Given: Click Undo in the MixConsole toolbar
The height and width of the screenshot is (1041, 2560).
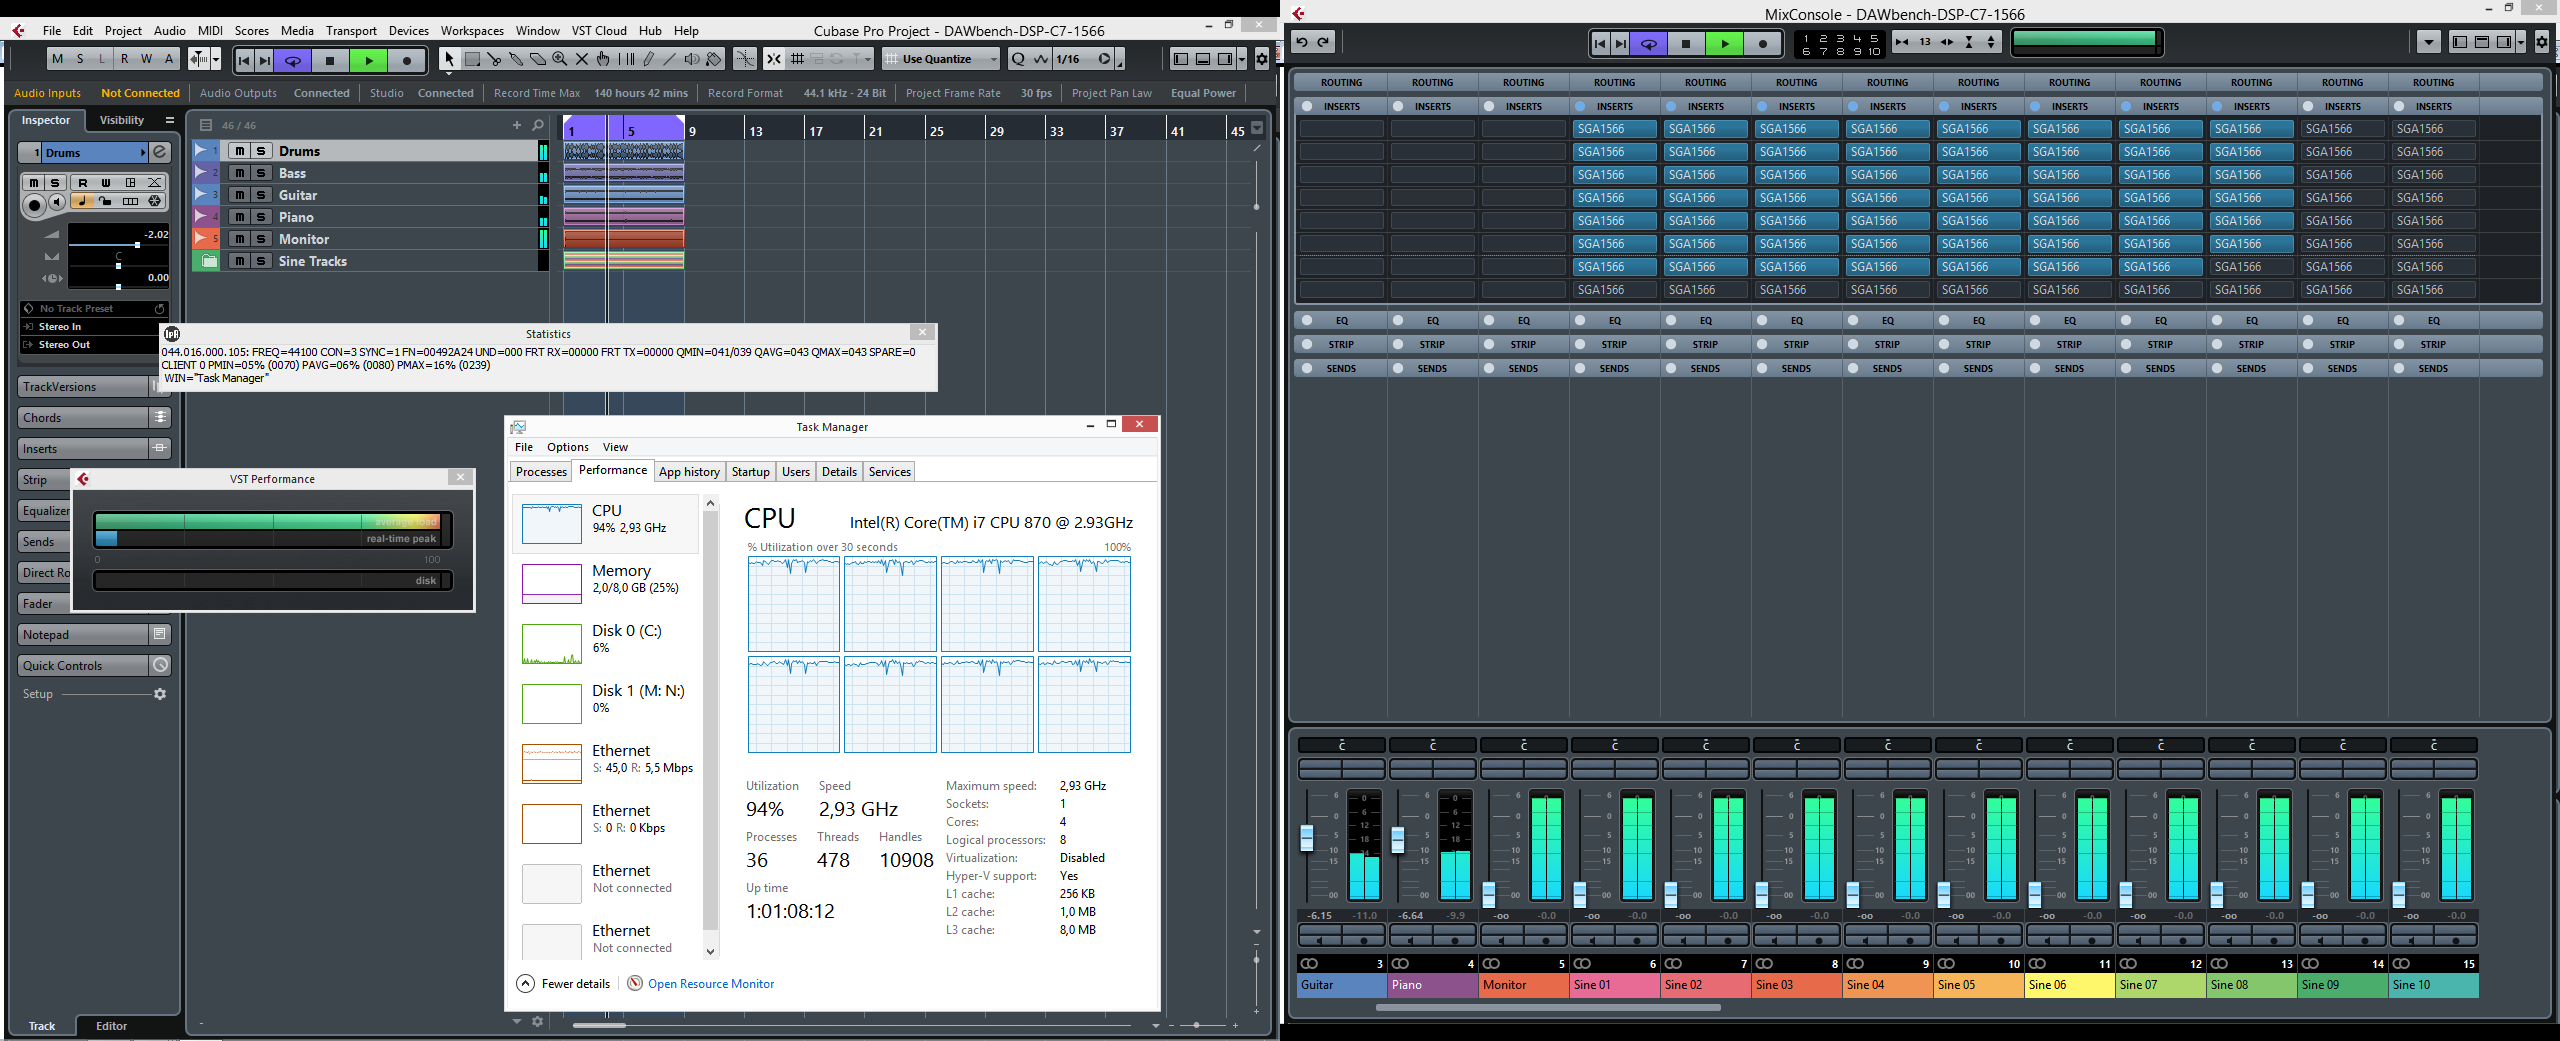Looking at the screenshot, I should tap(1302, 42).
